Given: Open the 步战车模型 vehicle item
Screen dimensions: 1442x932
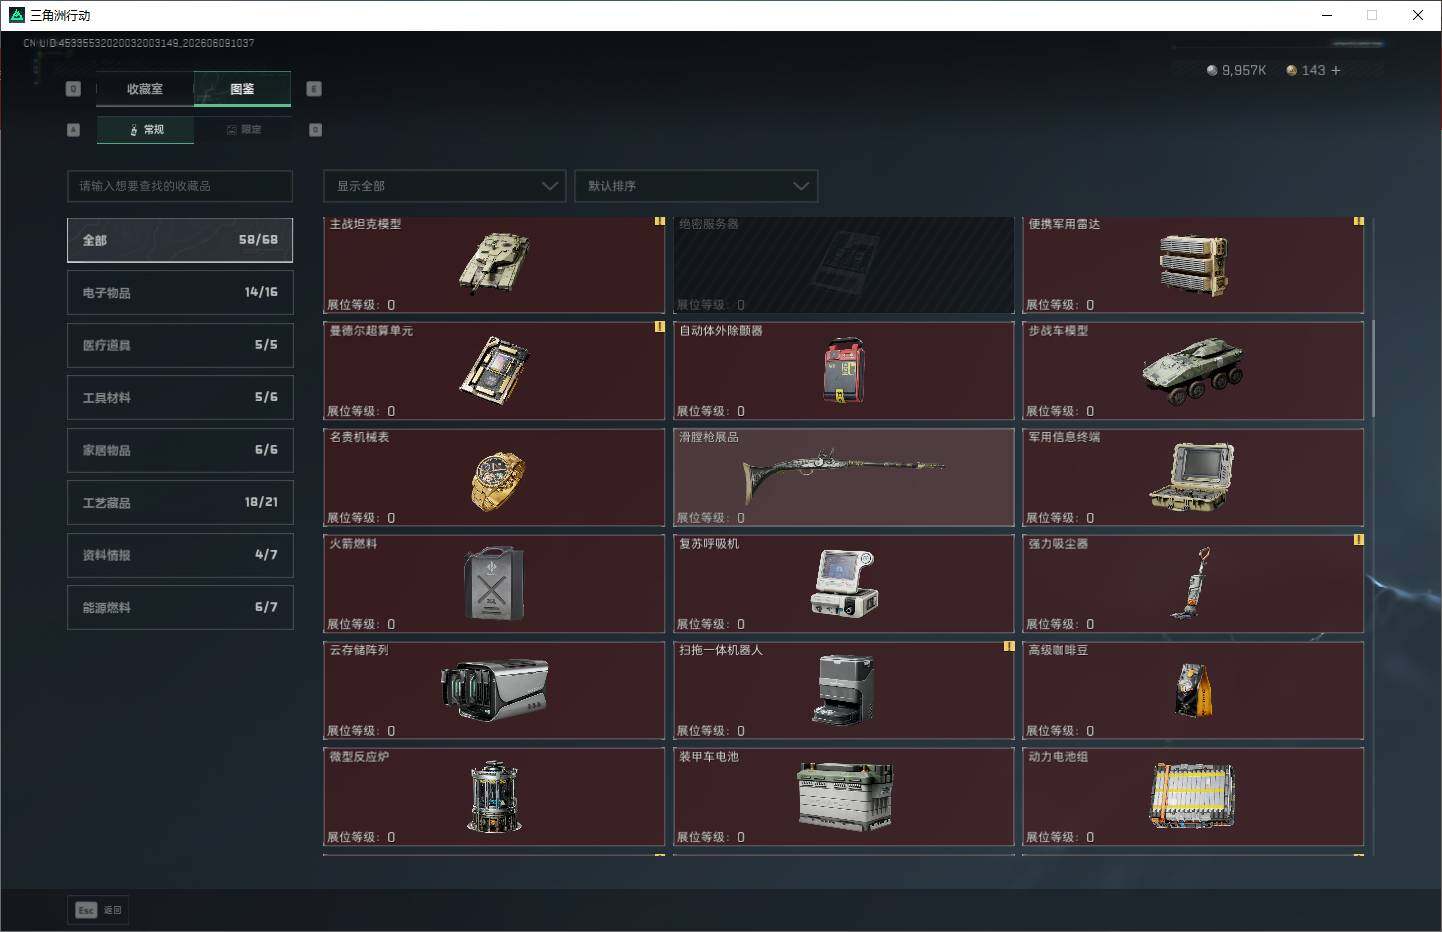Looking at the screenshot, I should point(1193,371).
